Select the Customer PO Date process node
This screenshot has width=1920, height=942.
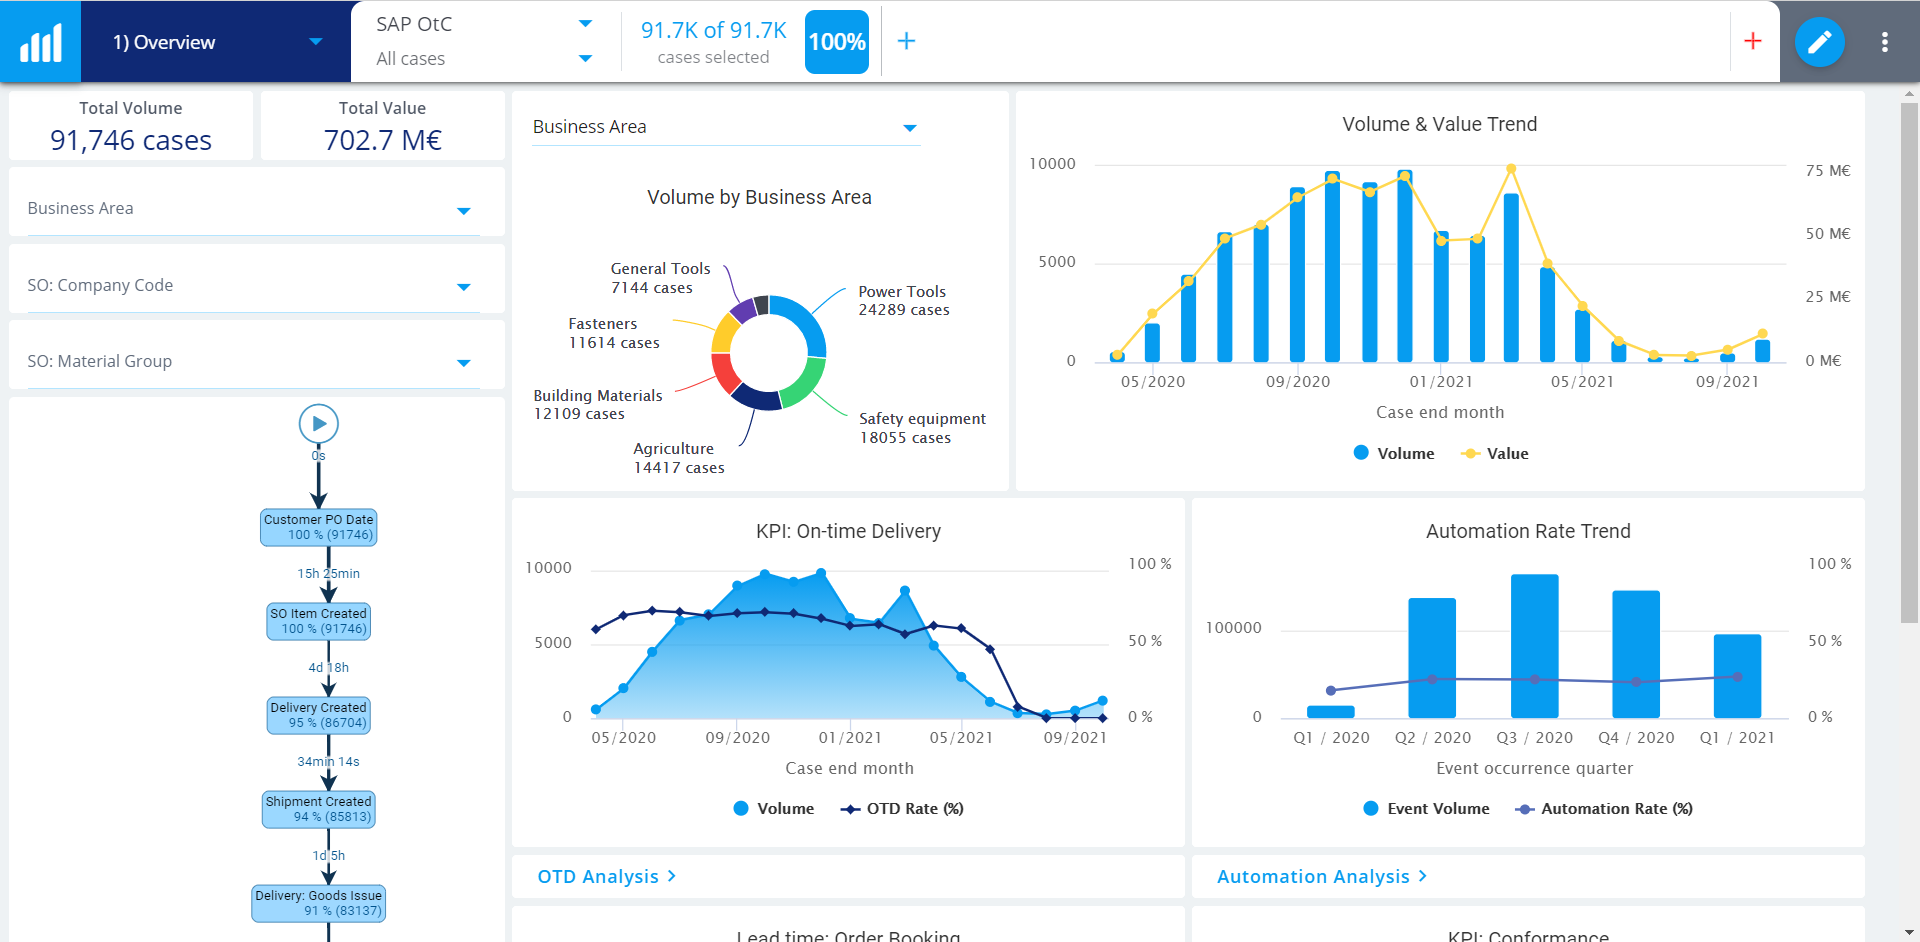point(319,527)
